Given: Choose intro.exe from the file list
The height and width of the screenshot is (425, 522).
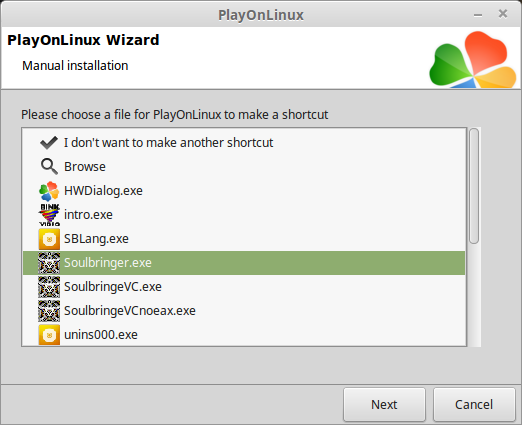Looking at the screenshot, I should point(244,215).
